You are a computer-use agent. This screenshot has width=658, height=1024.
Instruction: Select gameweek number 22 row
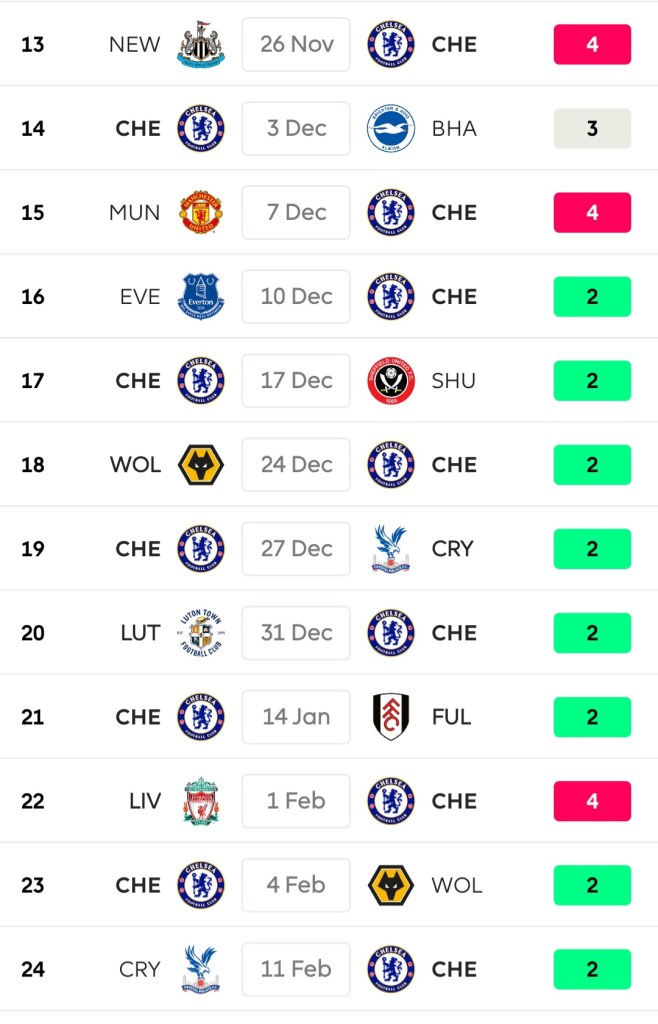point(33,801)
